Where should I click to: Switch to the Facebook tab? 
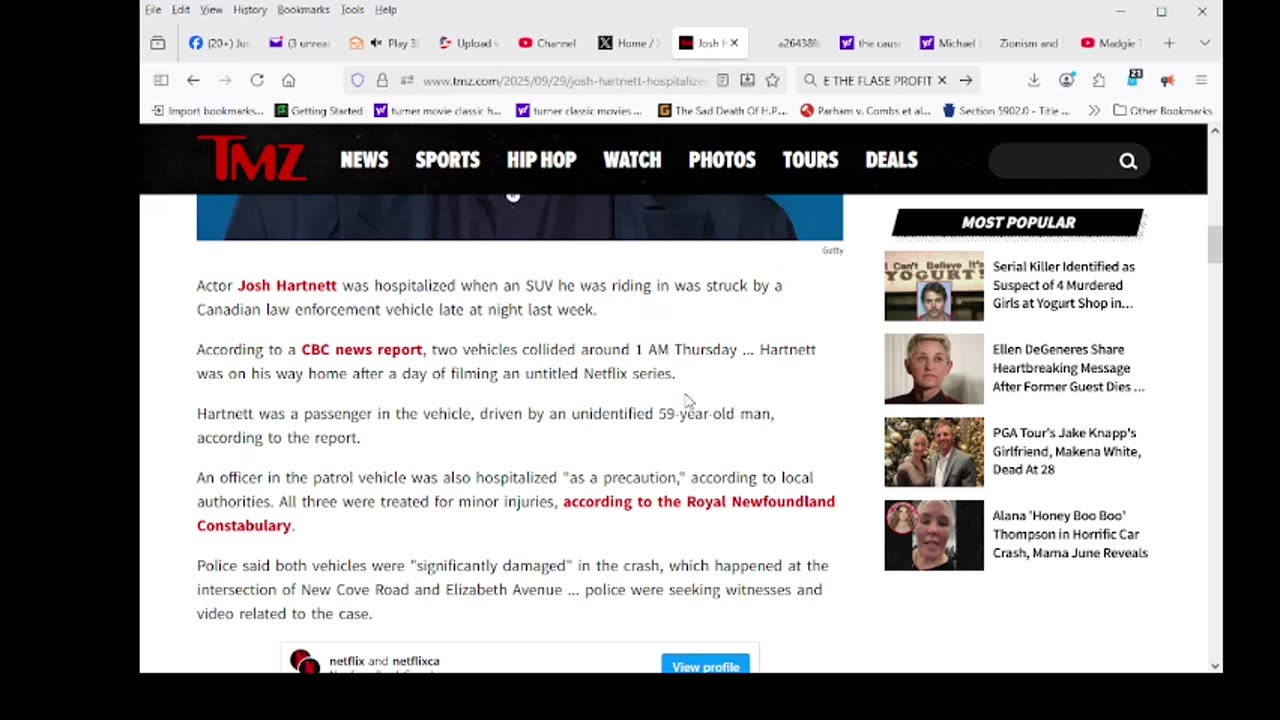218,43
